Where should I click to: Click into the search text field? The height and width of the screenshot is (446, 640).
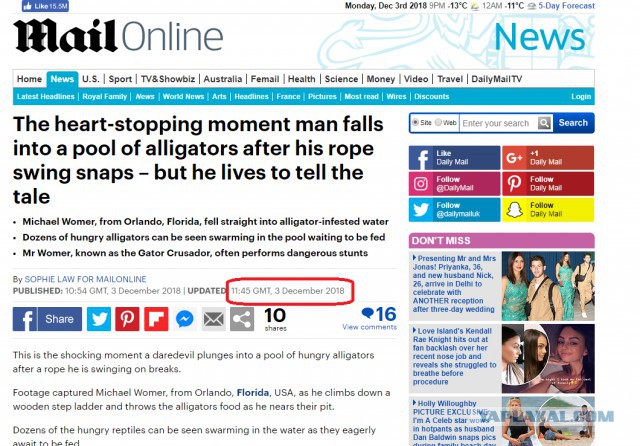click(x=498, y=123)
